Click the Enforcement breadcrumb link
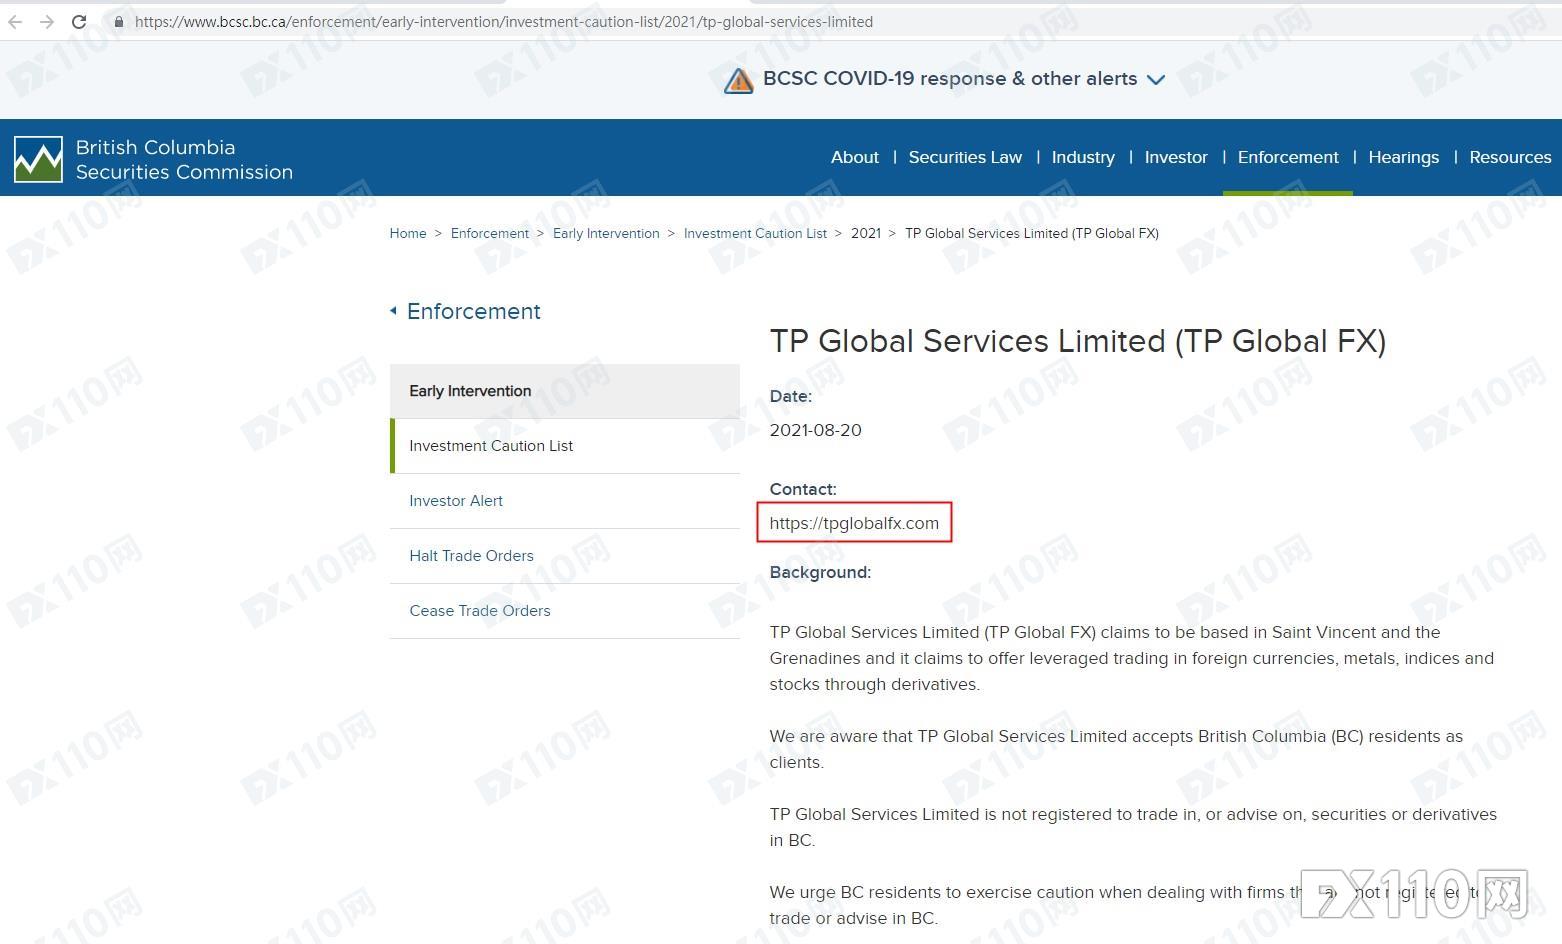Viewport: 1562px width, 944px height. coord(490,233)
